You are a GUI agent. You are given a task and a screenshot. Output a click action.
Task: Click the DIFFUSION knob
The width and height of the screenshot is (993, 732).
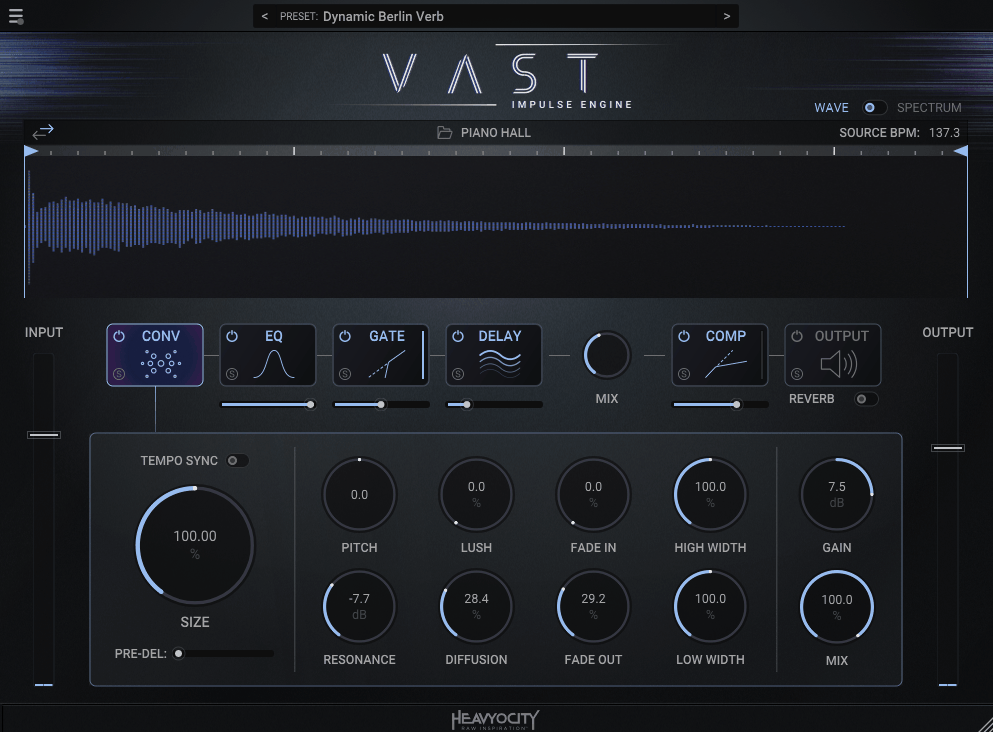[x=476, y=607]
